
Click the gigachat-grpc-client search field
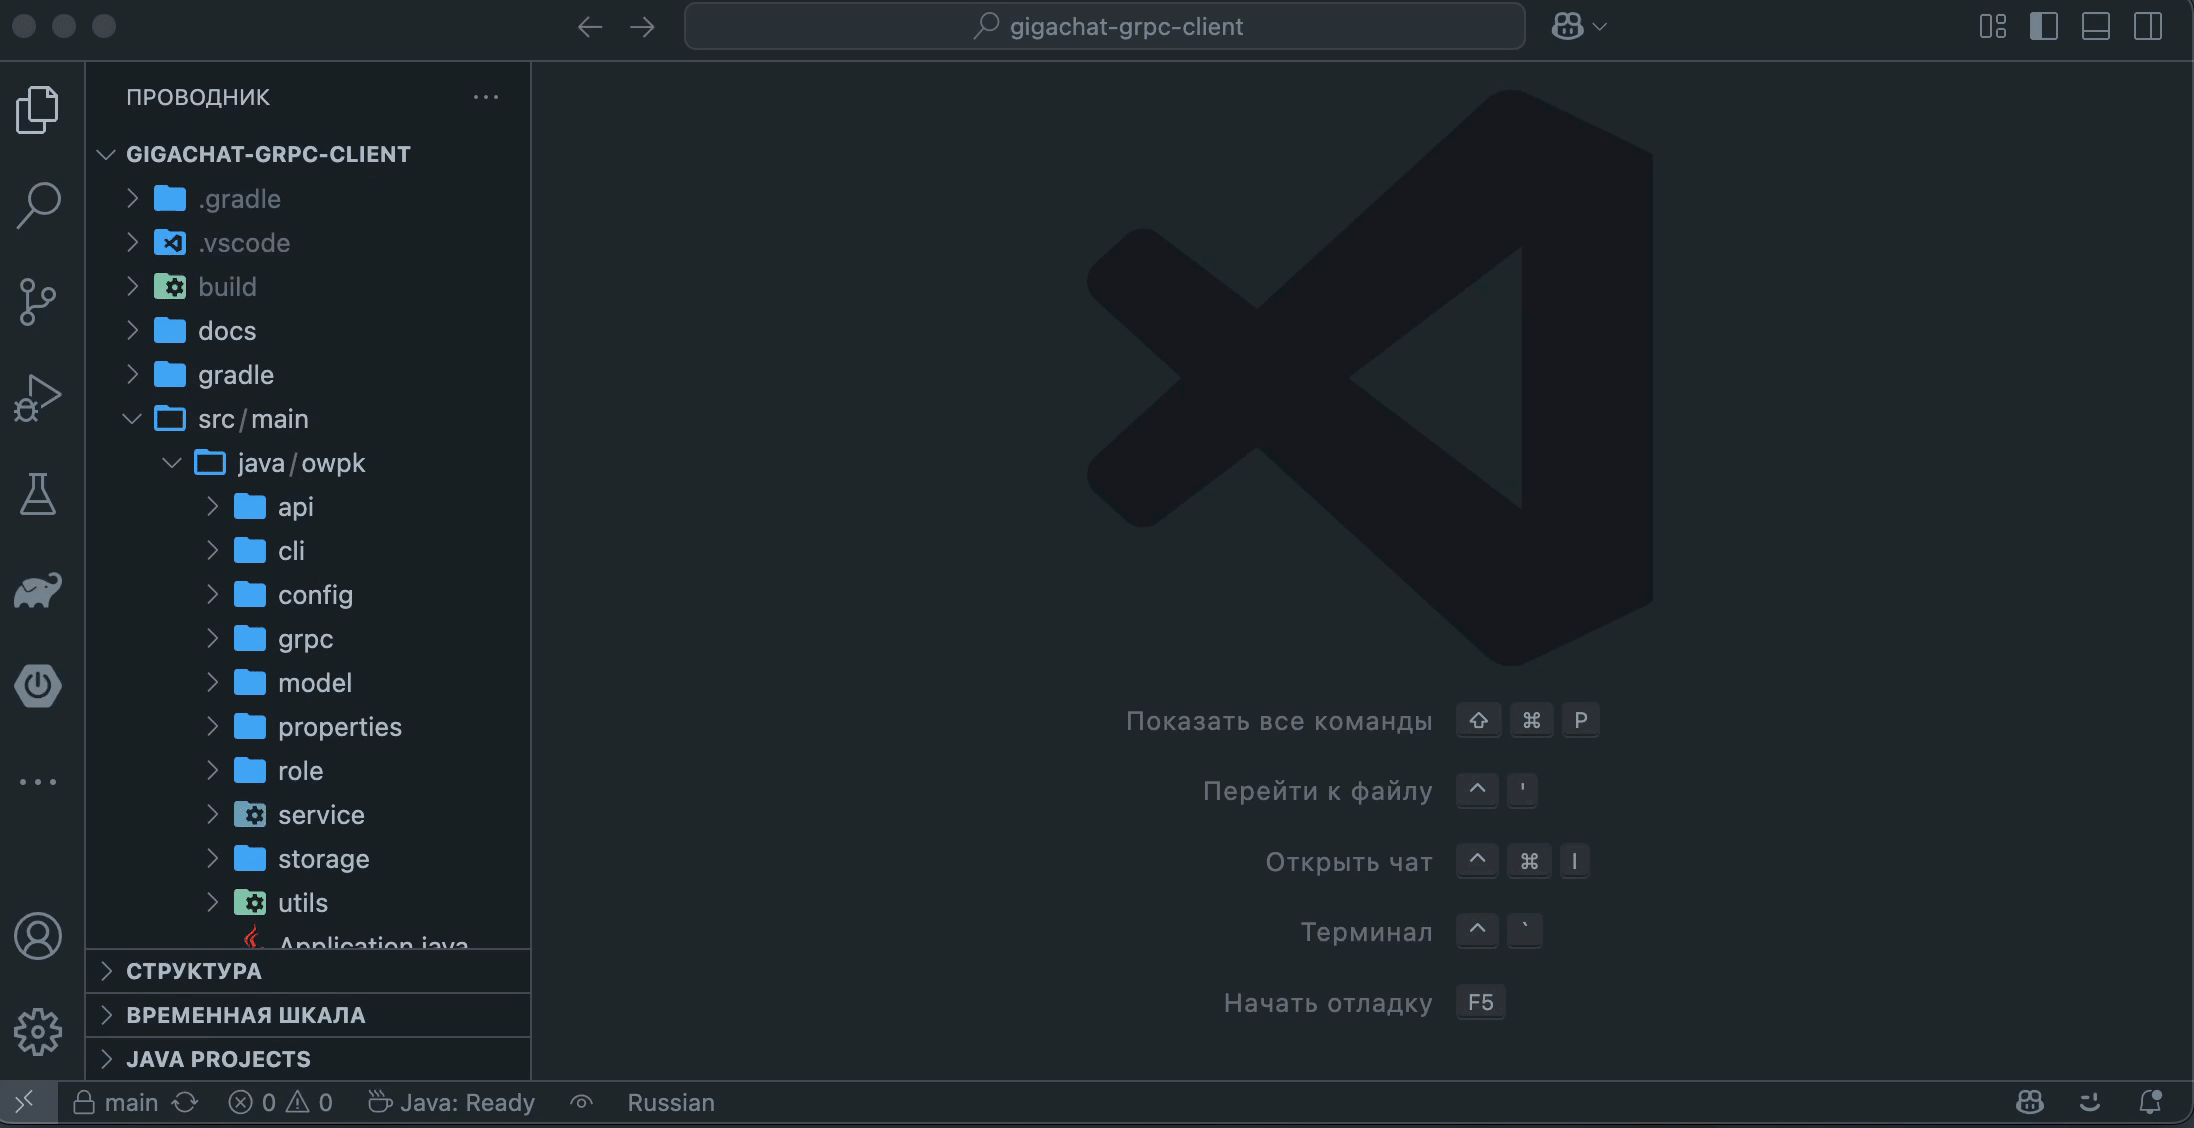click(x=1104, y=27)
